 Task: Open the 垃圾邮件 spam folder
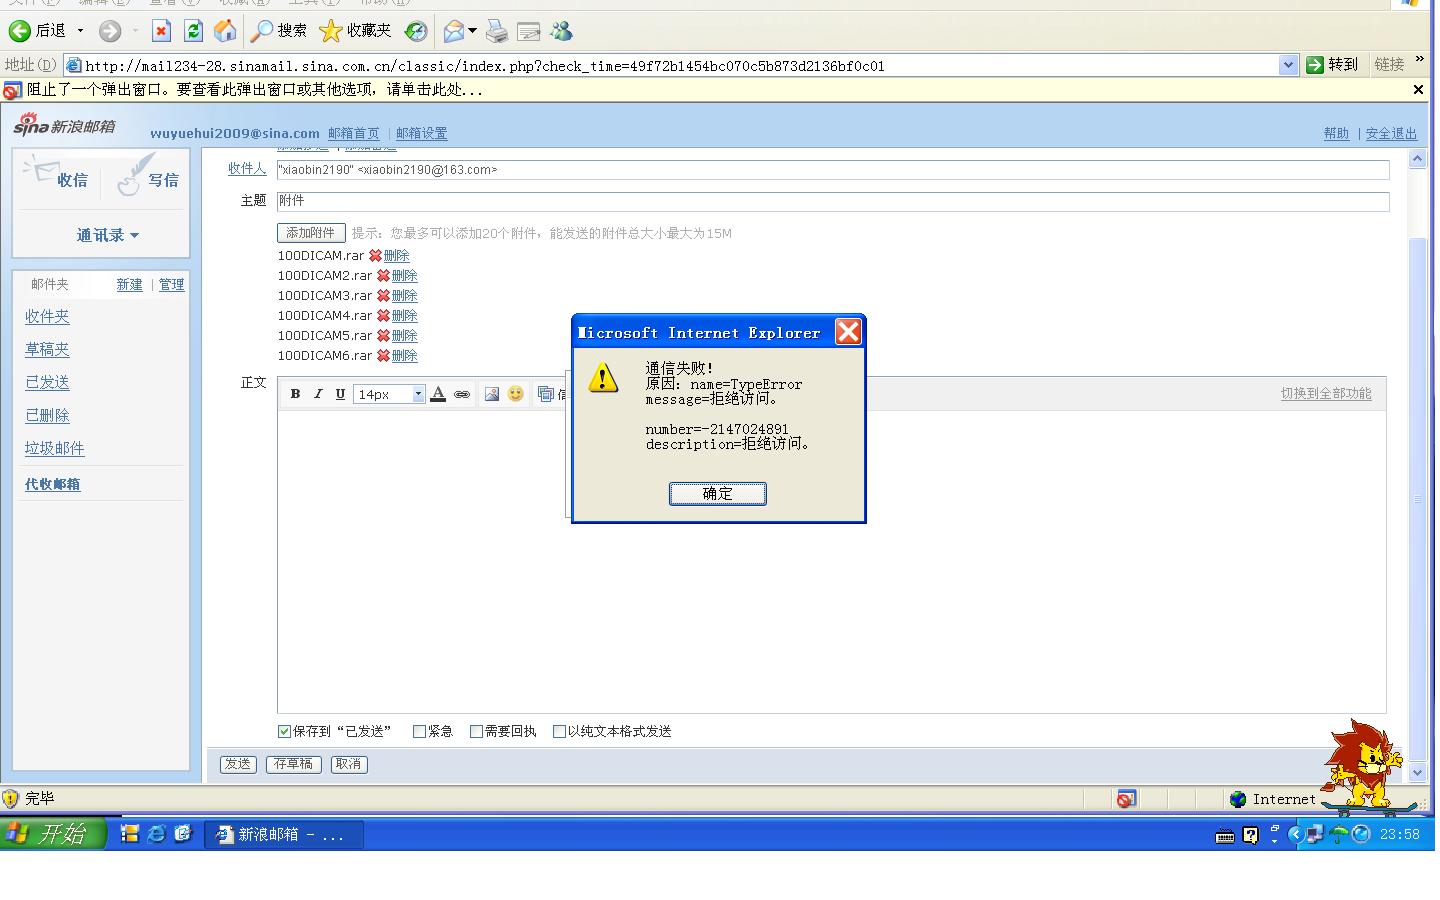55,449
